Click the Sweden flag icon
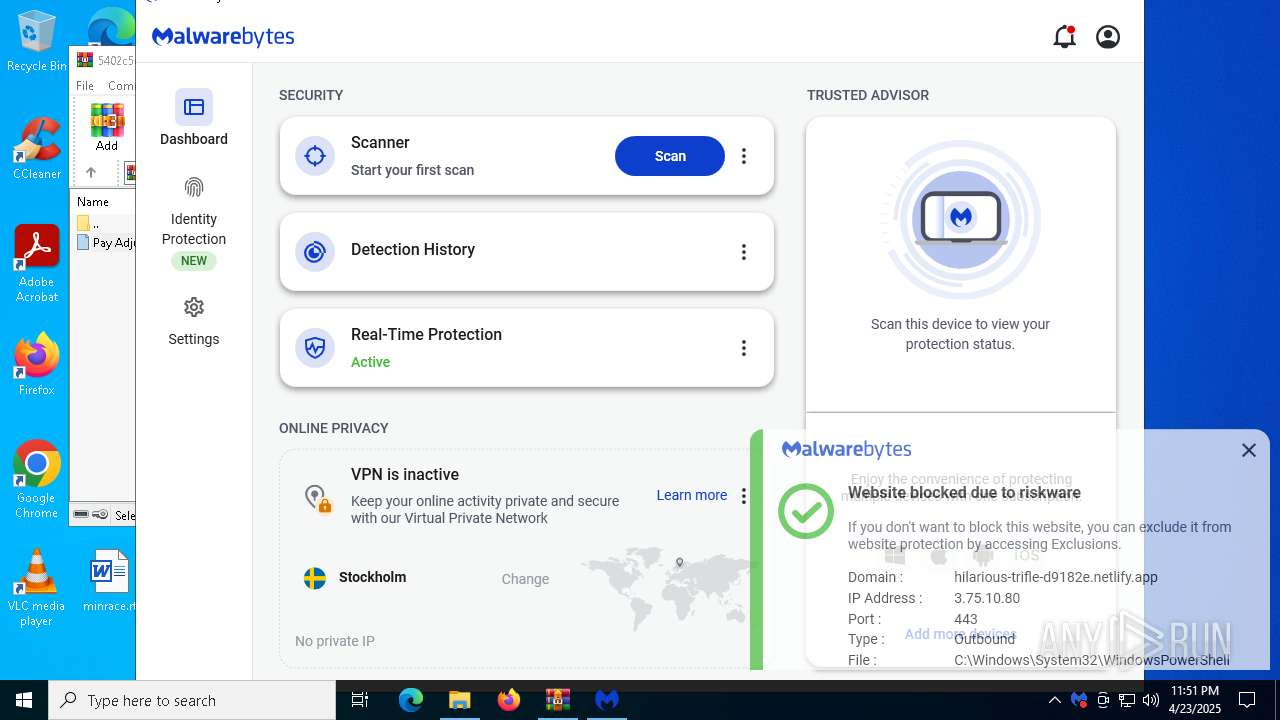 315,578
